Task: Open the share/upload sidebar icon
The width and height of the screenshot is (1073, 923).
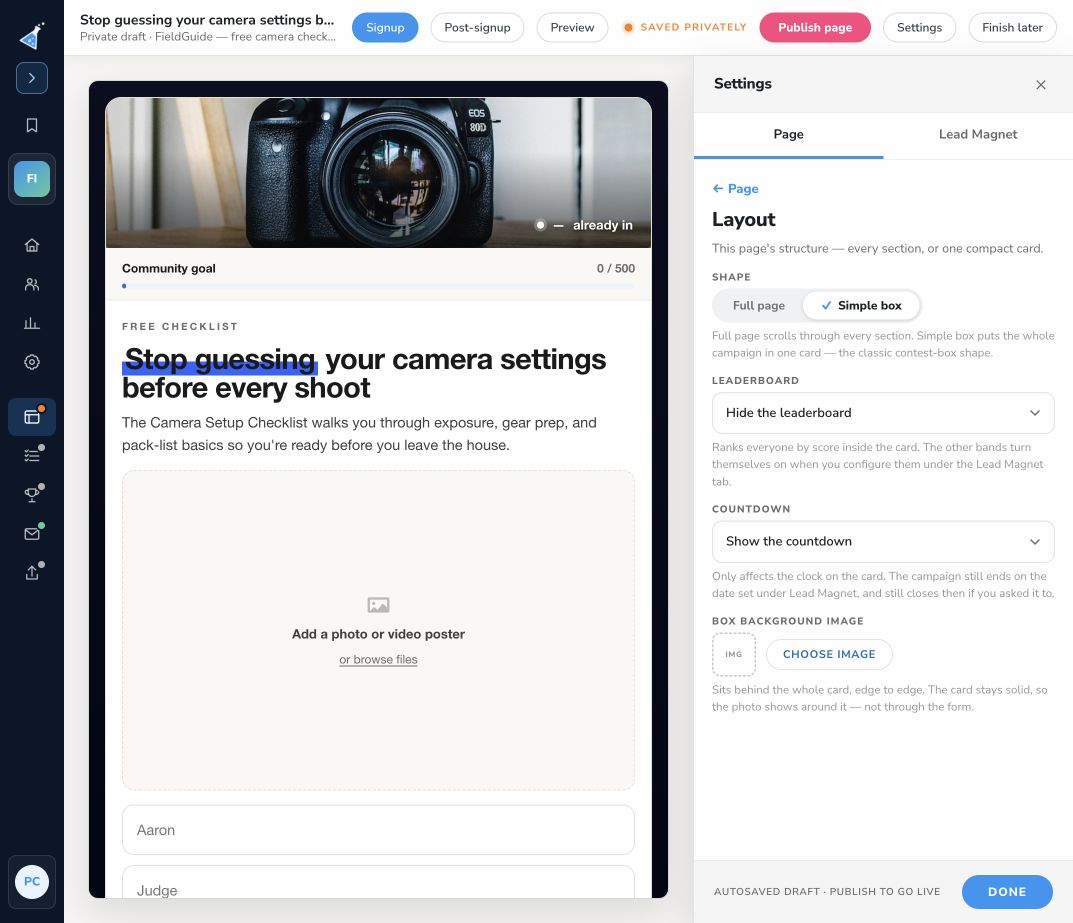Action: pos(31,573)
